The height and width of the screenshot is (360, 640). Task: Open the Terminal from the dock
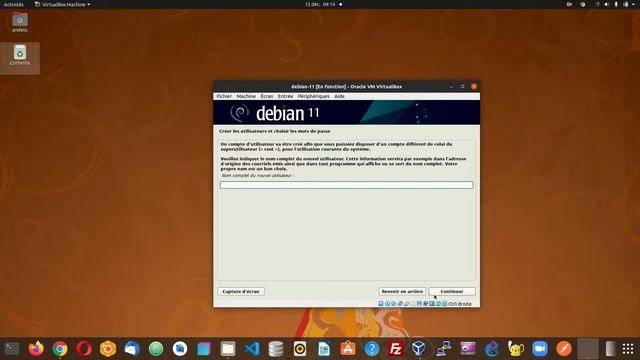pos(12,349)
